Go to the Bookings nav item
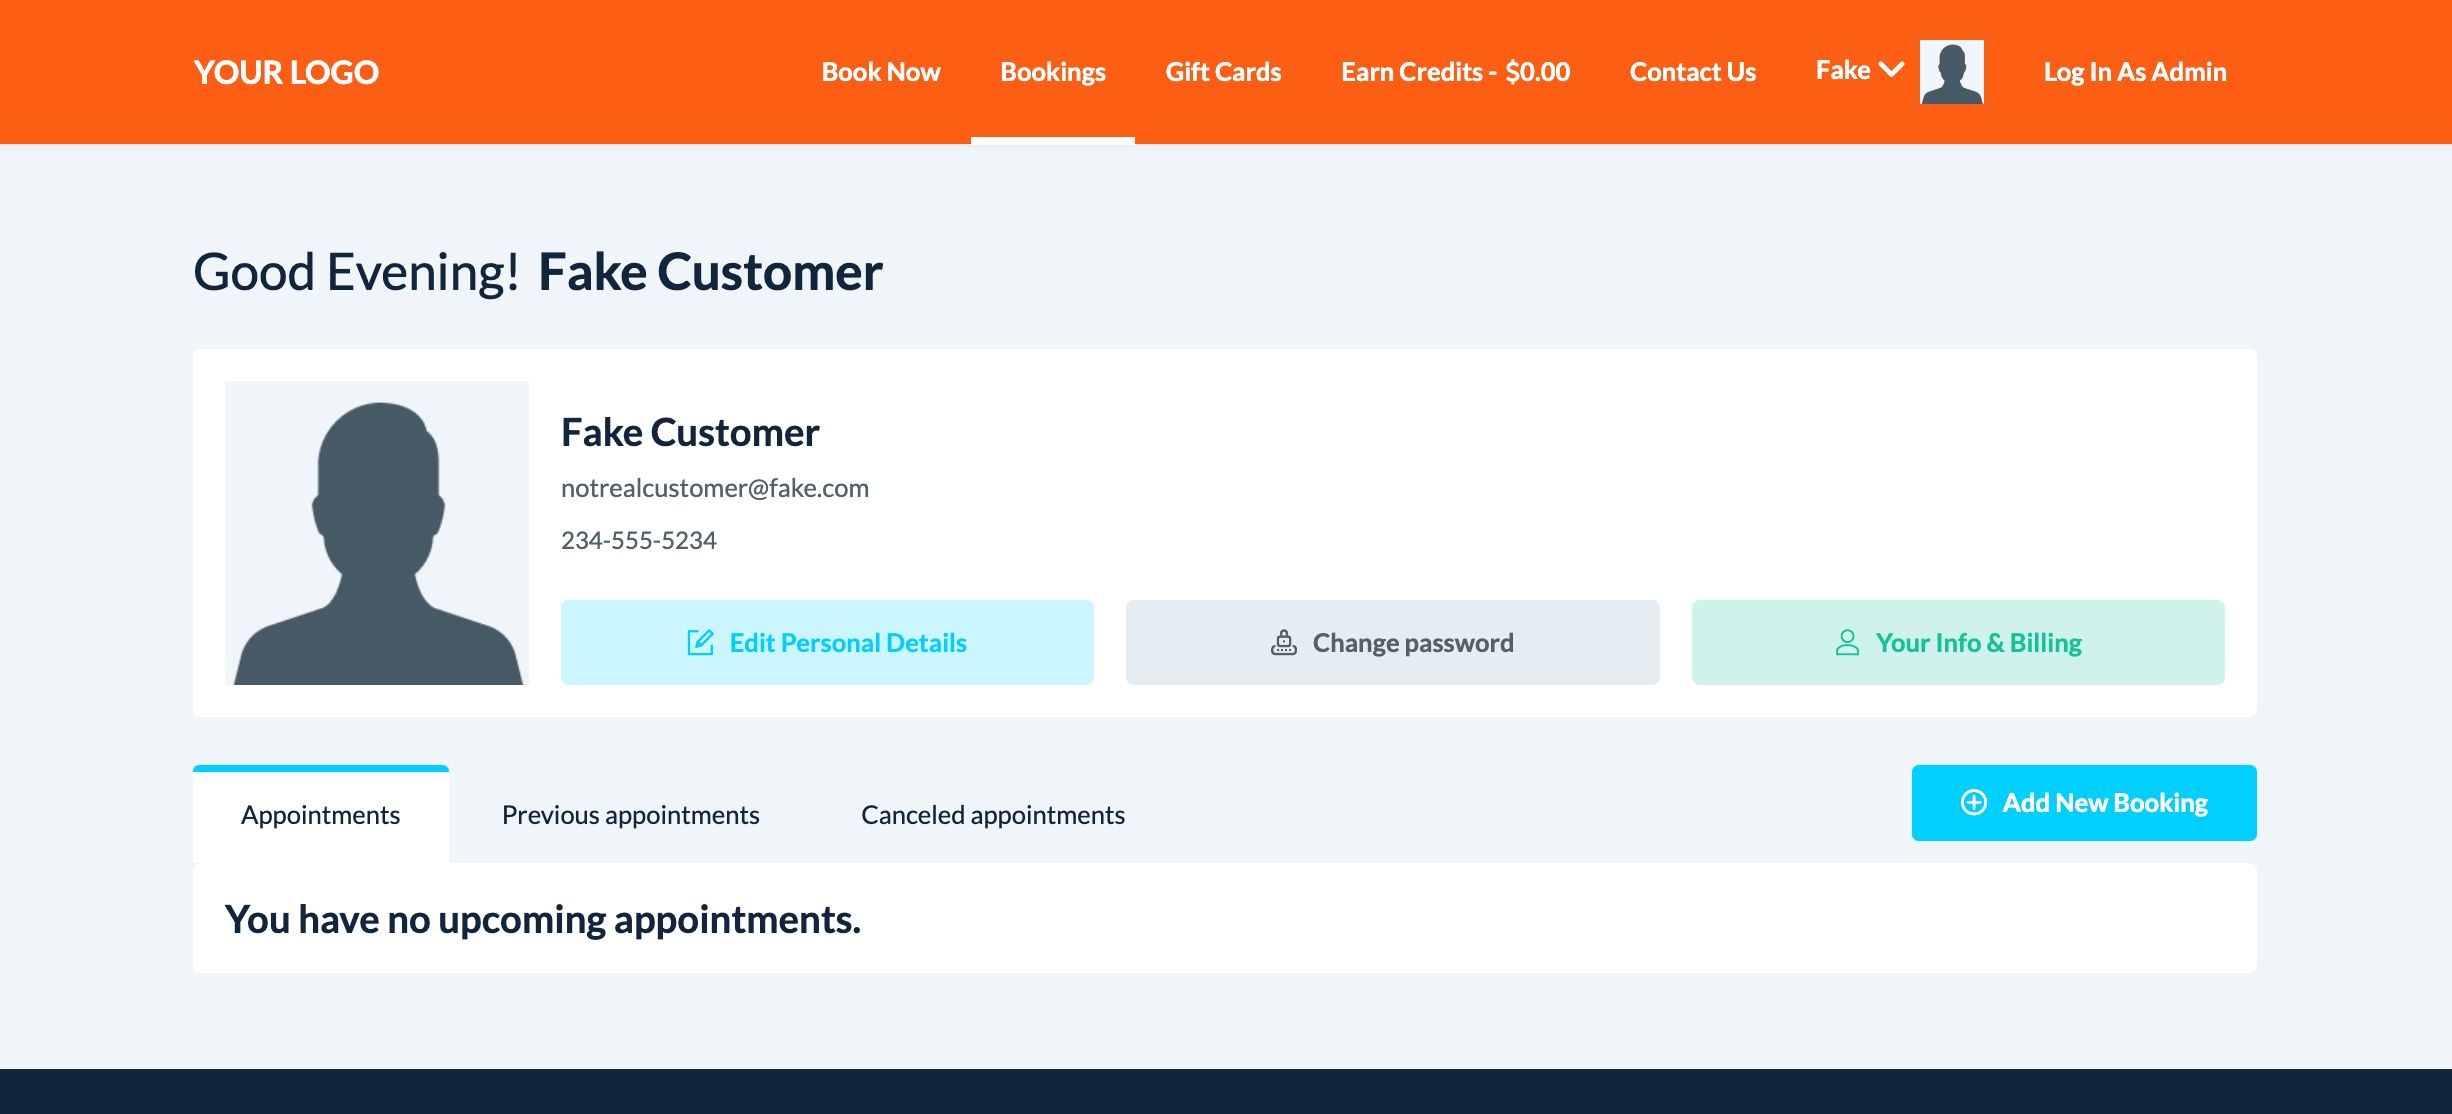The image size is (2452, 1114). [x=1052, y=72]
